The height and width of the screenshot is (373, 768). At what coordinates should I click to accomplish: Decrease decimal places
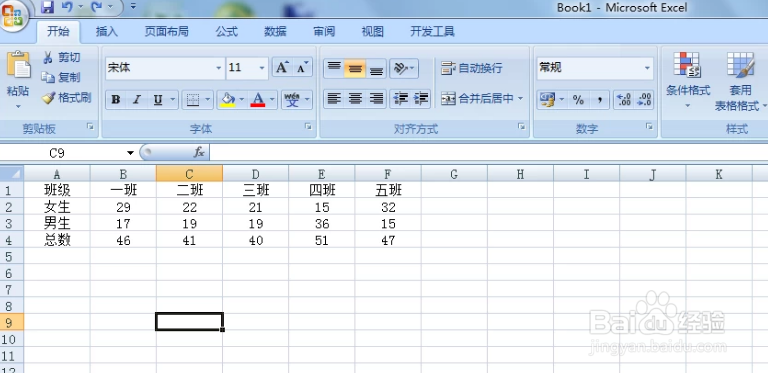click(644, 100)
